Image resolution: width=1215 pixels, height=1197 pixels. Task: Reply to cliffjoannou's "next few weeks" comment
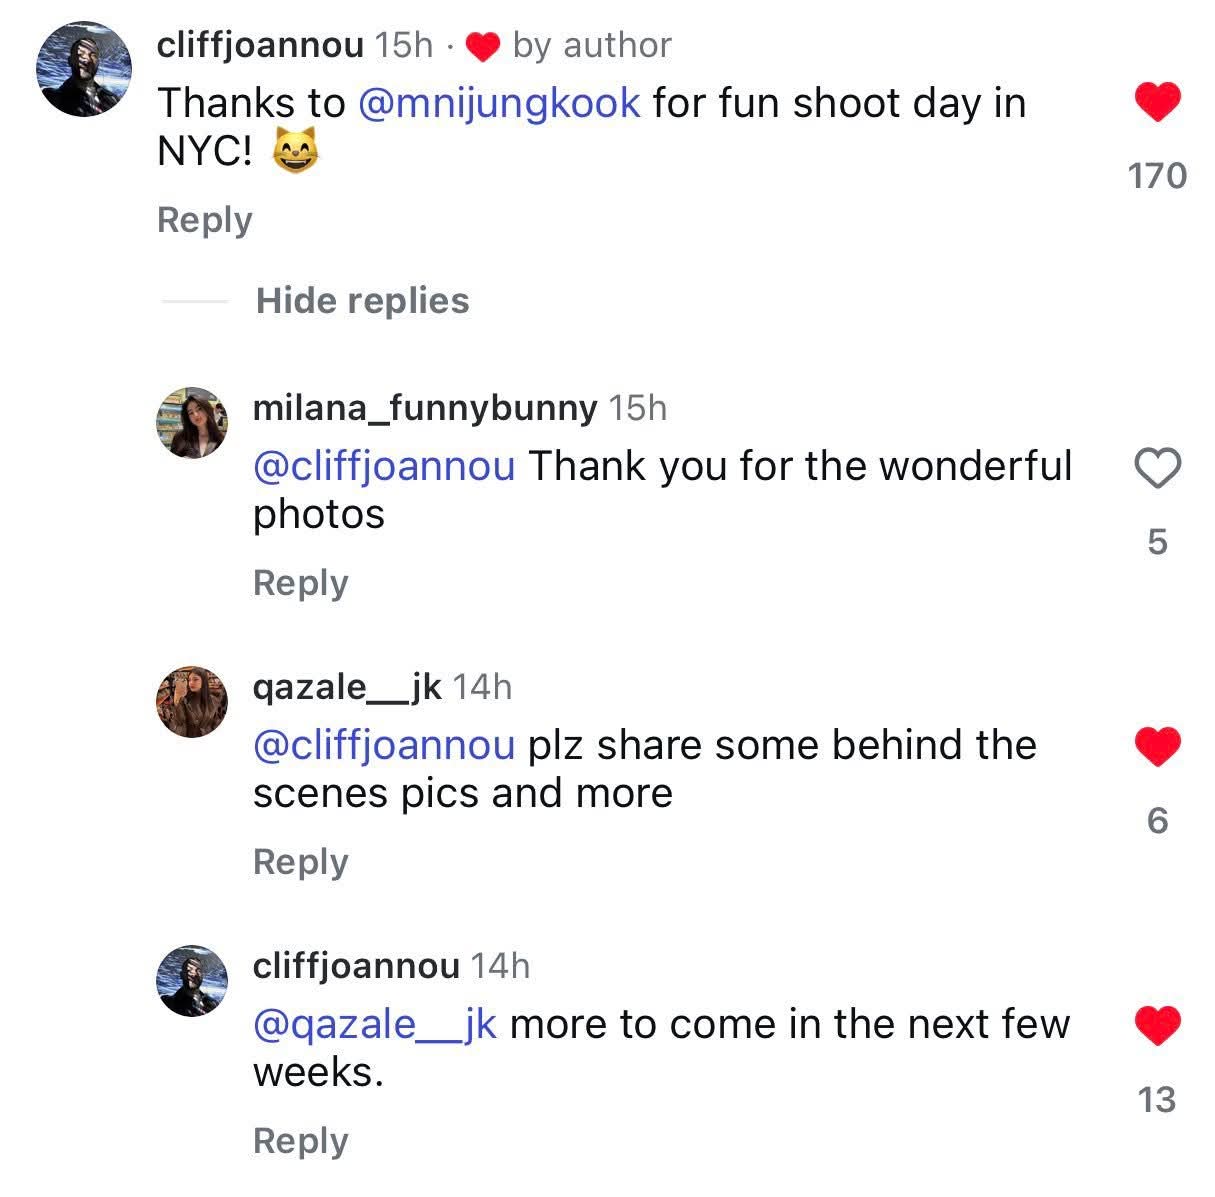click(300, 1141)
